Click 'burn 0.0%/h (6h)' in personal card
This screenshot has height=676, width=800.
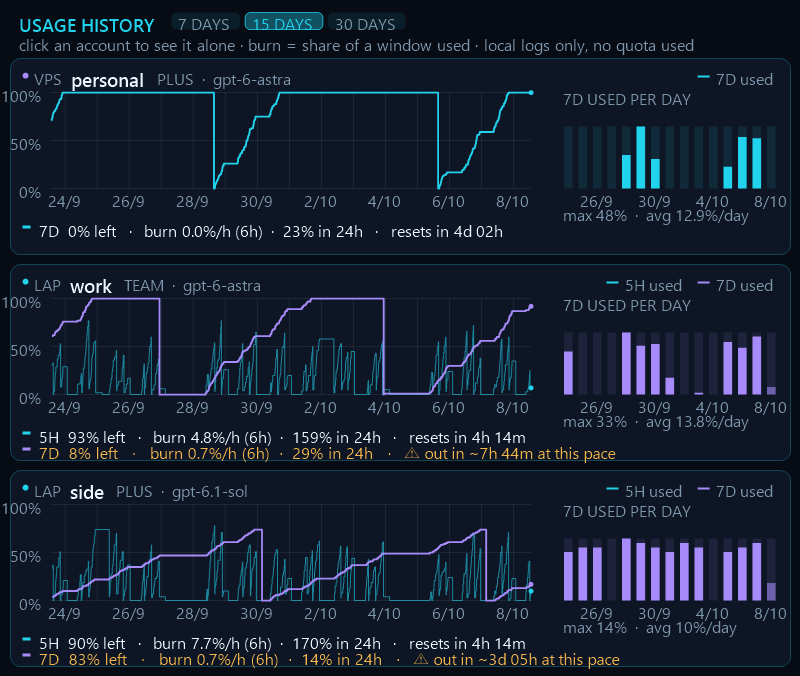203,232
